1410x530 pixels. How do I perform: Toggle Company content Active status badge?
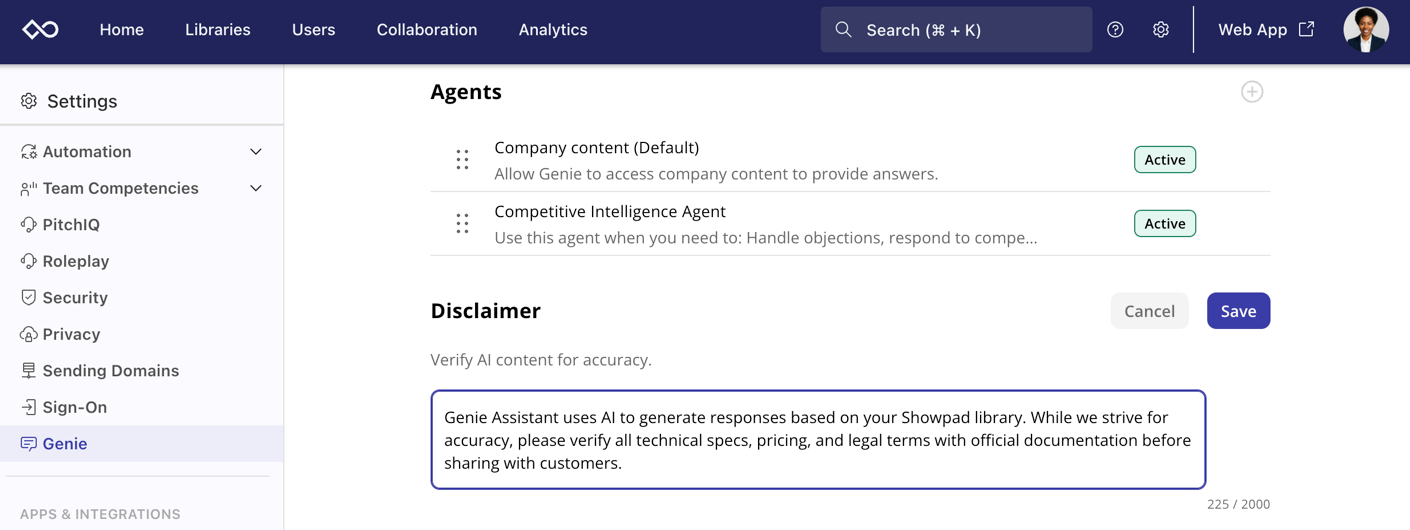pyautogui.click(x=1164, y=160)
